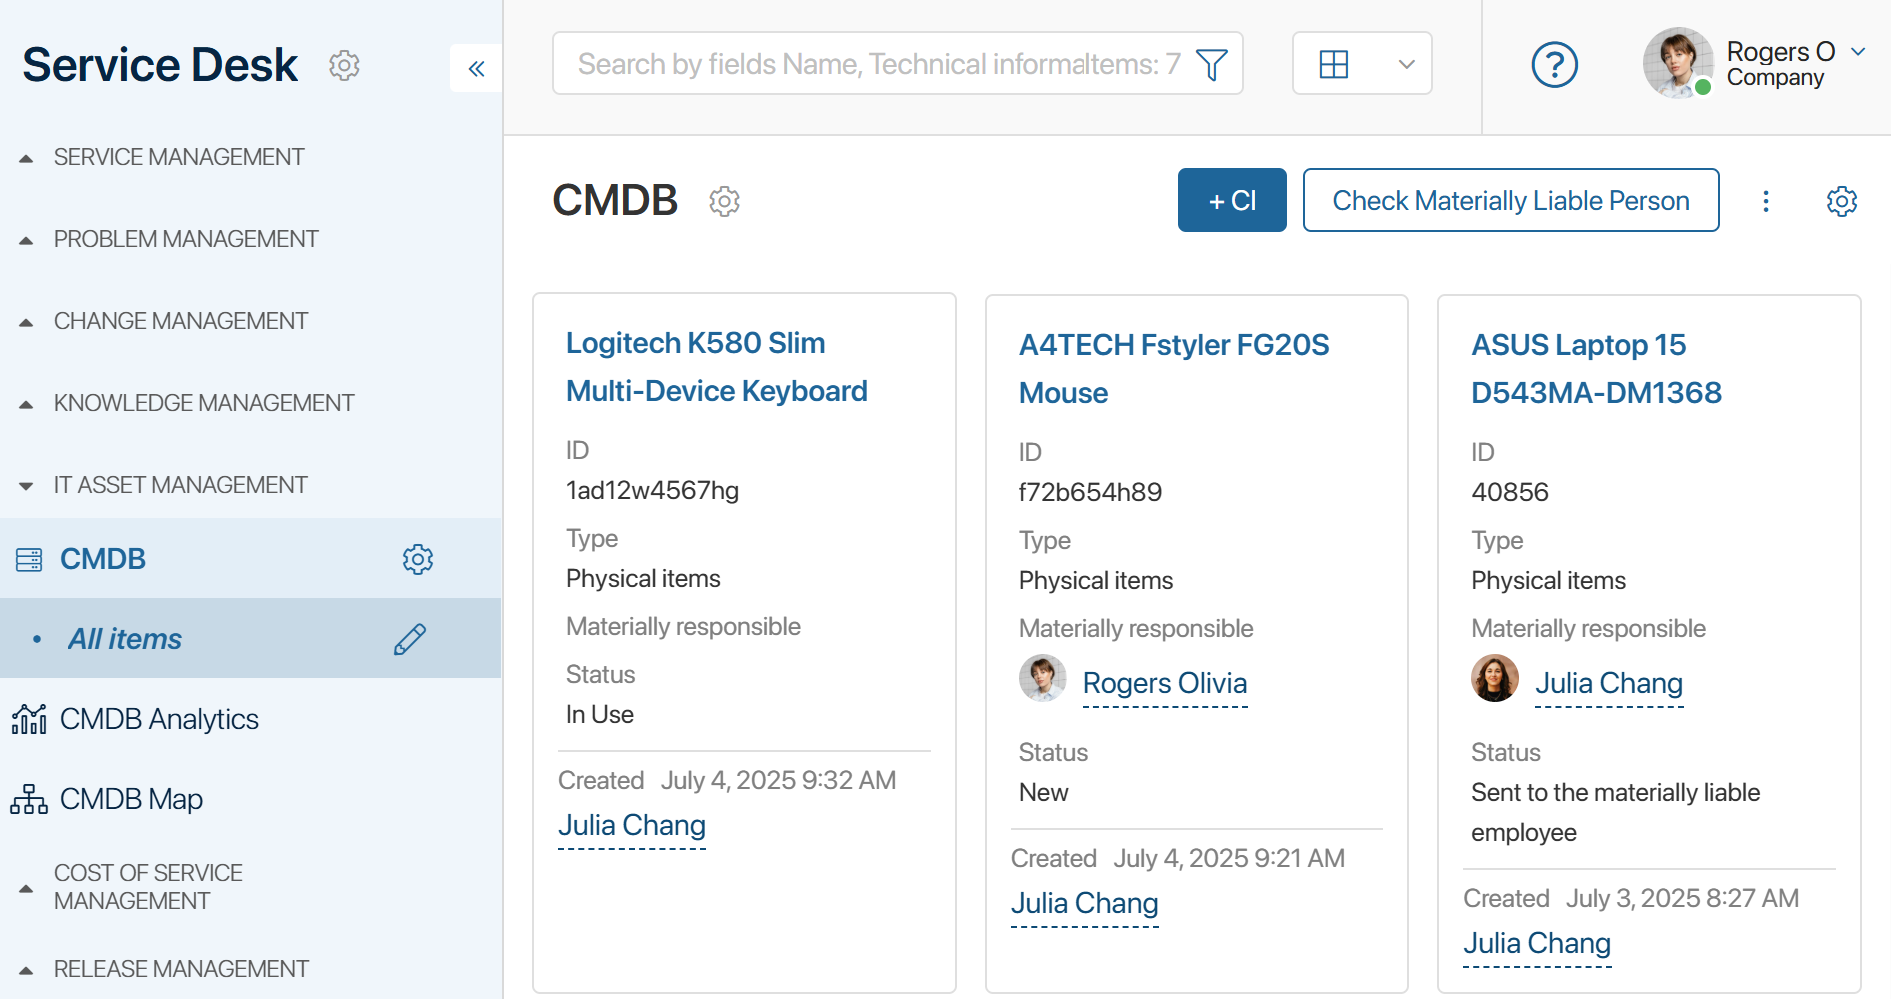Click Physical items type in Logitech card
The width and height of the screenshot is (1891, 999).
pyautogui.click(x=643, y=579)
